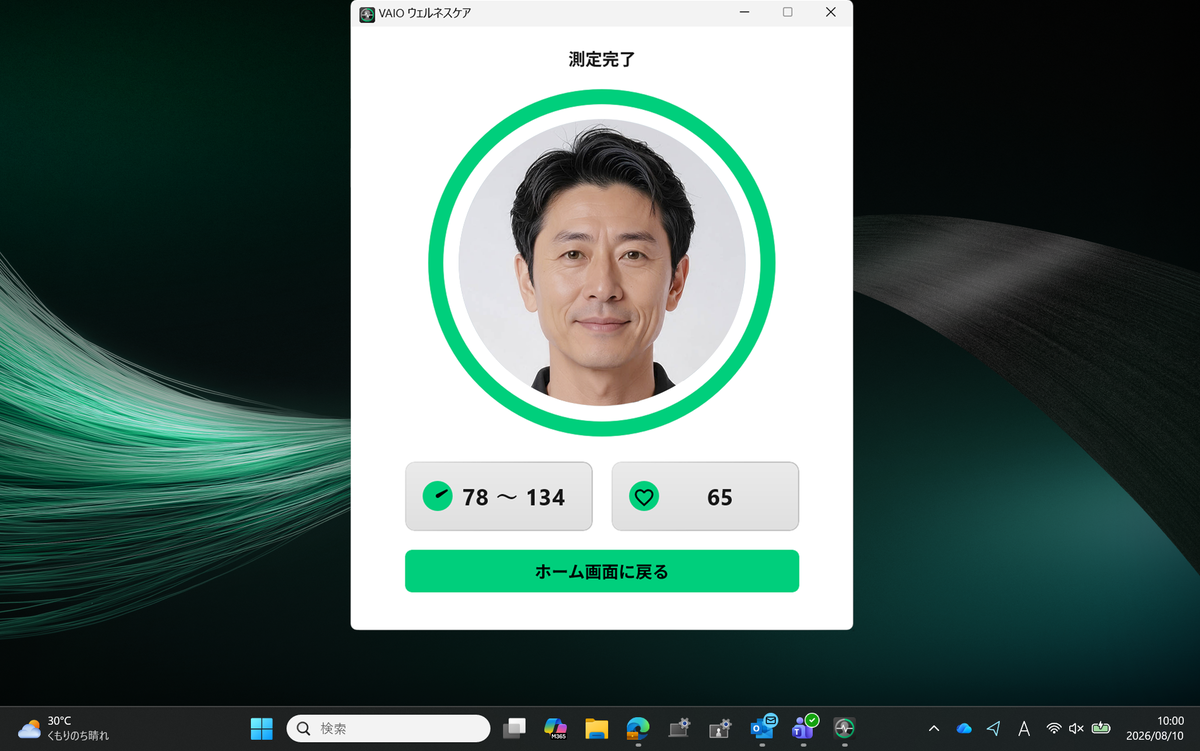1200x751 pixels.
Task: Click the VAIO wellness care taskbar icon
Action: (845, 728)
